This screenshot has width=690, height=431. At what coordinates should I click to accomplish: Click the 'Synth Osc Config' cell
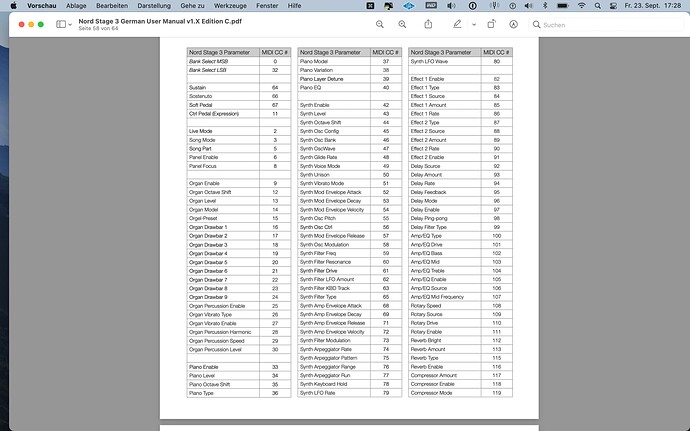[334, 131]
